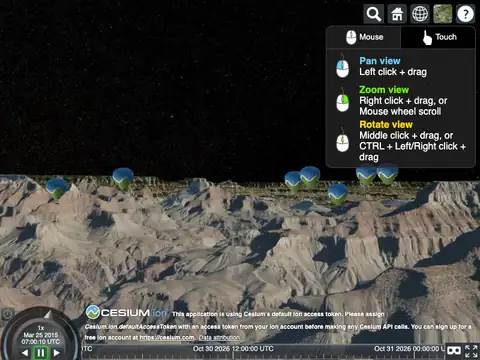Click the 'Zoom view' heading
480x360 pixels.
pos(384,90)
